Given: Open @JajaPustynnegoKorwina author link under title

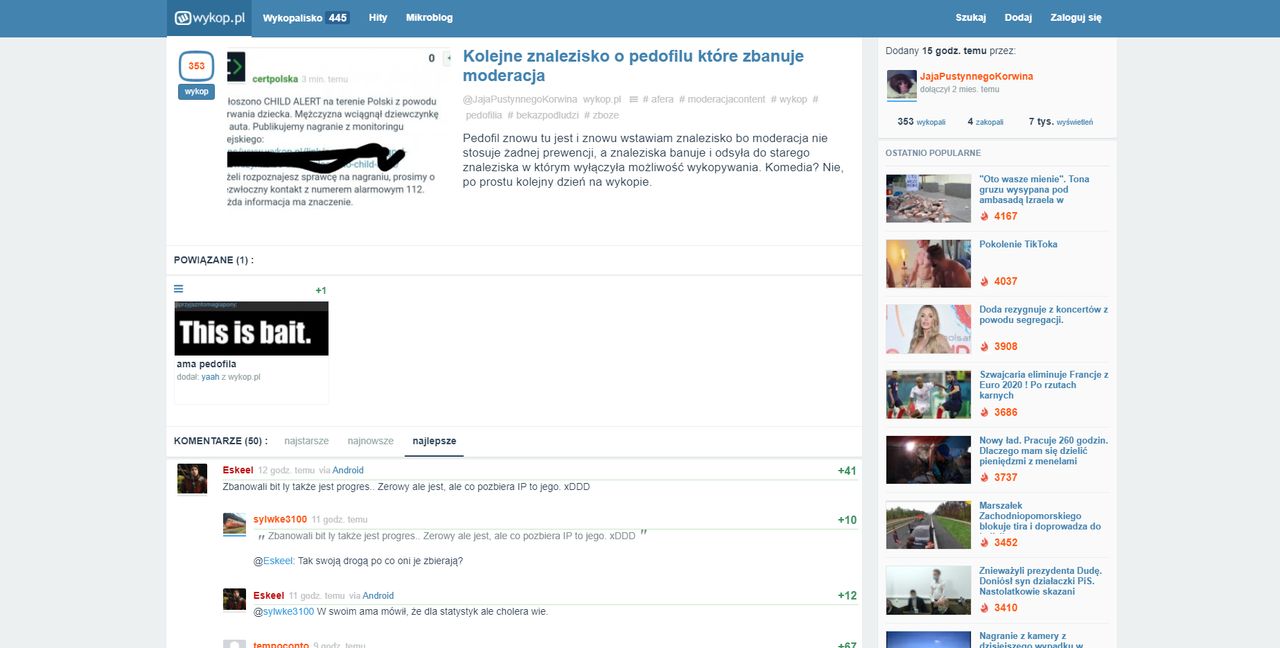Looking at the screenshot, I should pos(519,100).
